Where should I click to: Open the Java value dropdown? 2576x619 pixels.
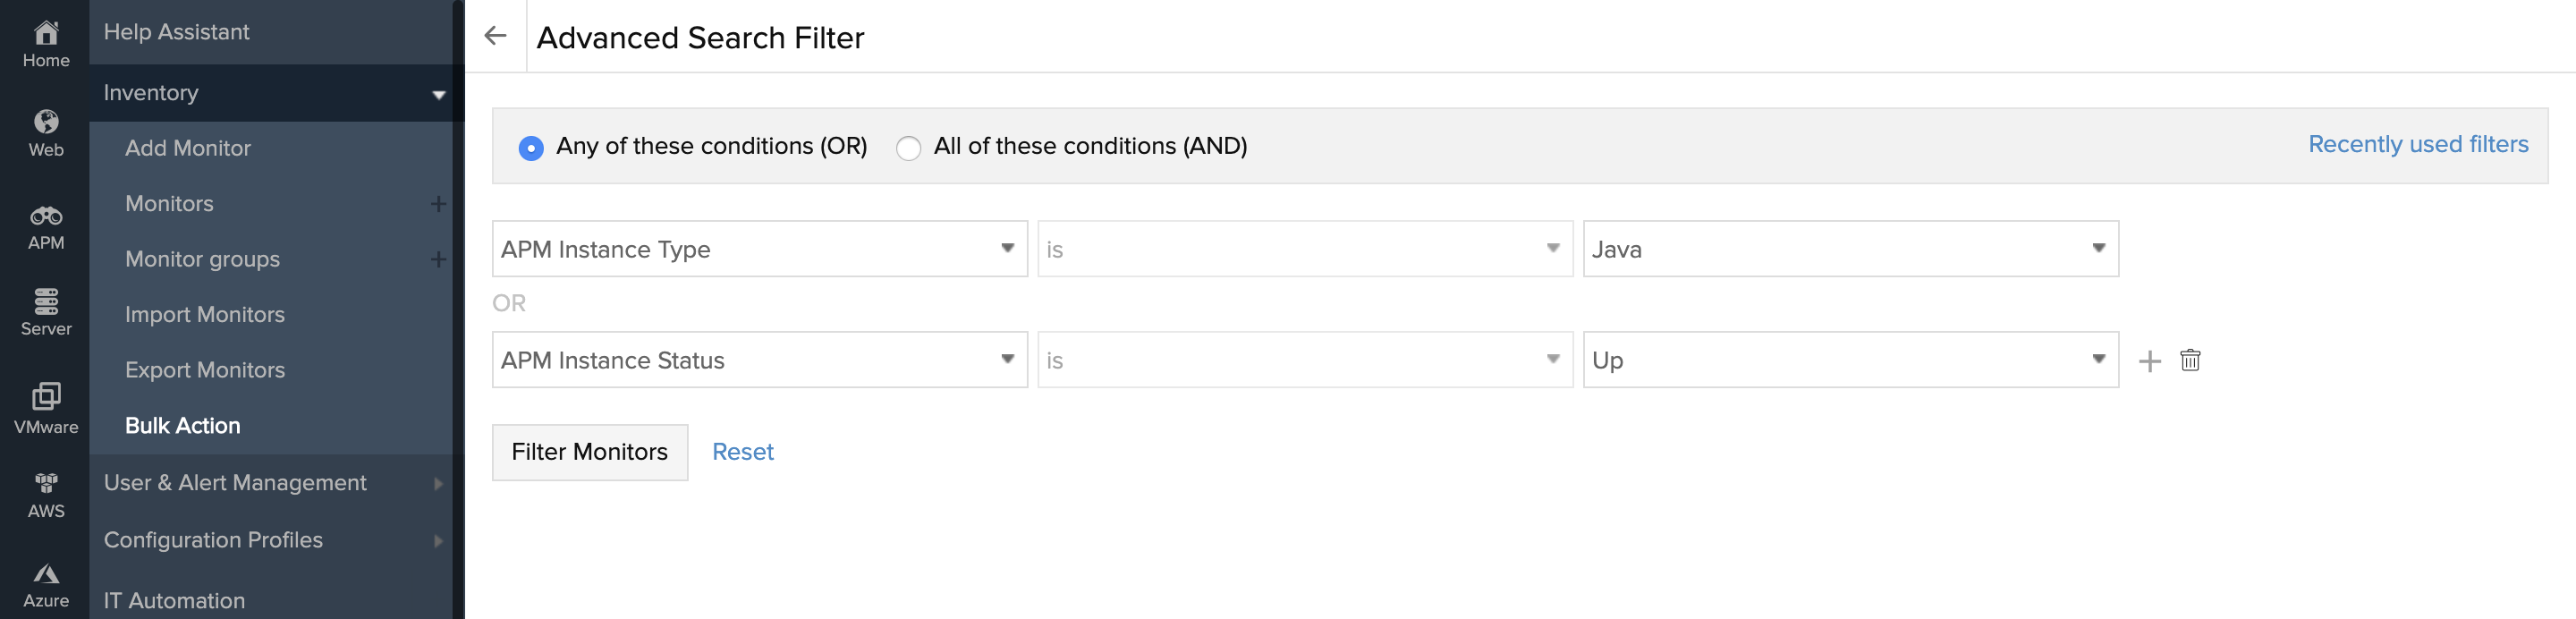coord(1850,249)
